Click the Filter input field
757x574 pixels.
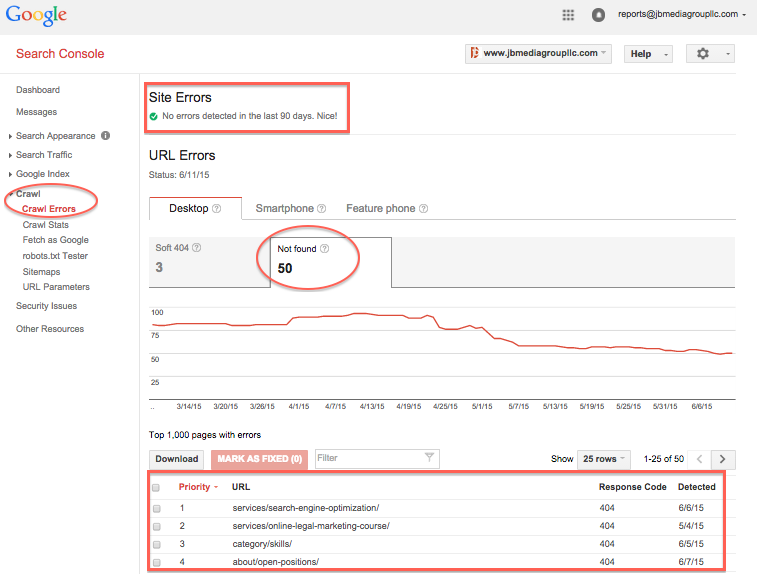[370, 459]
